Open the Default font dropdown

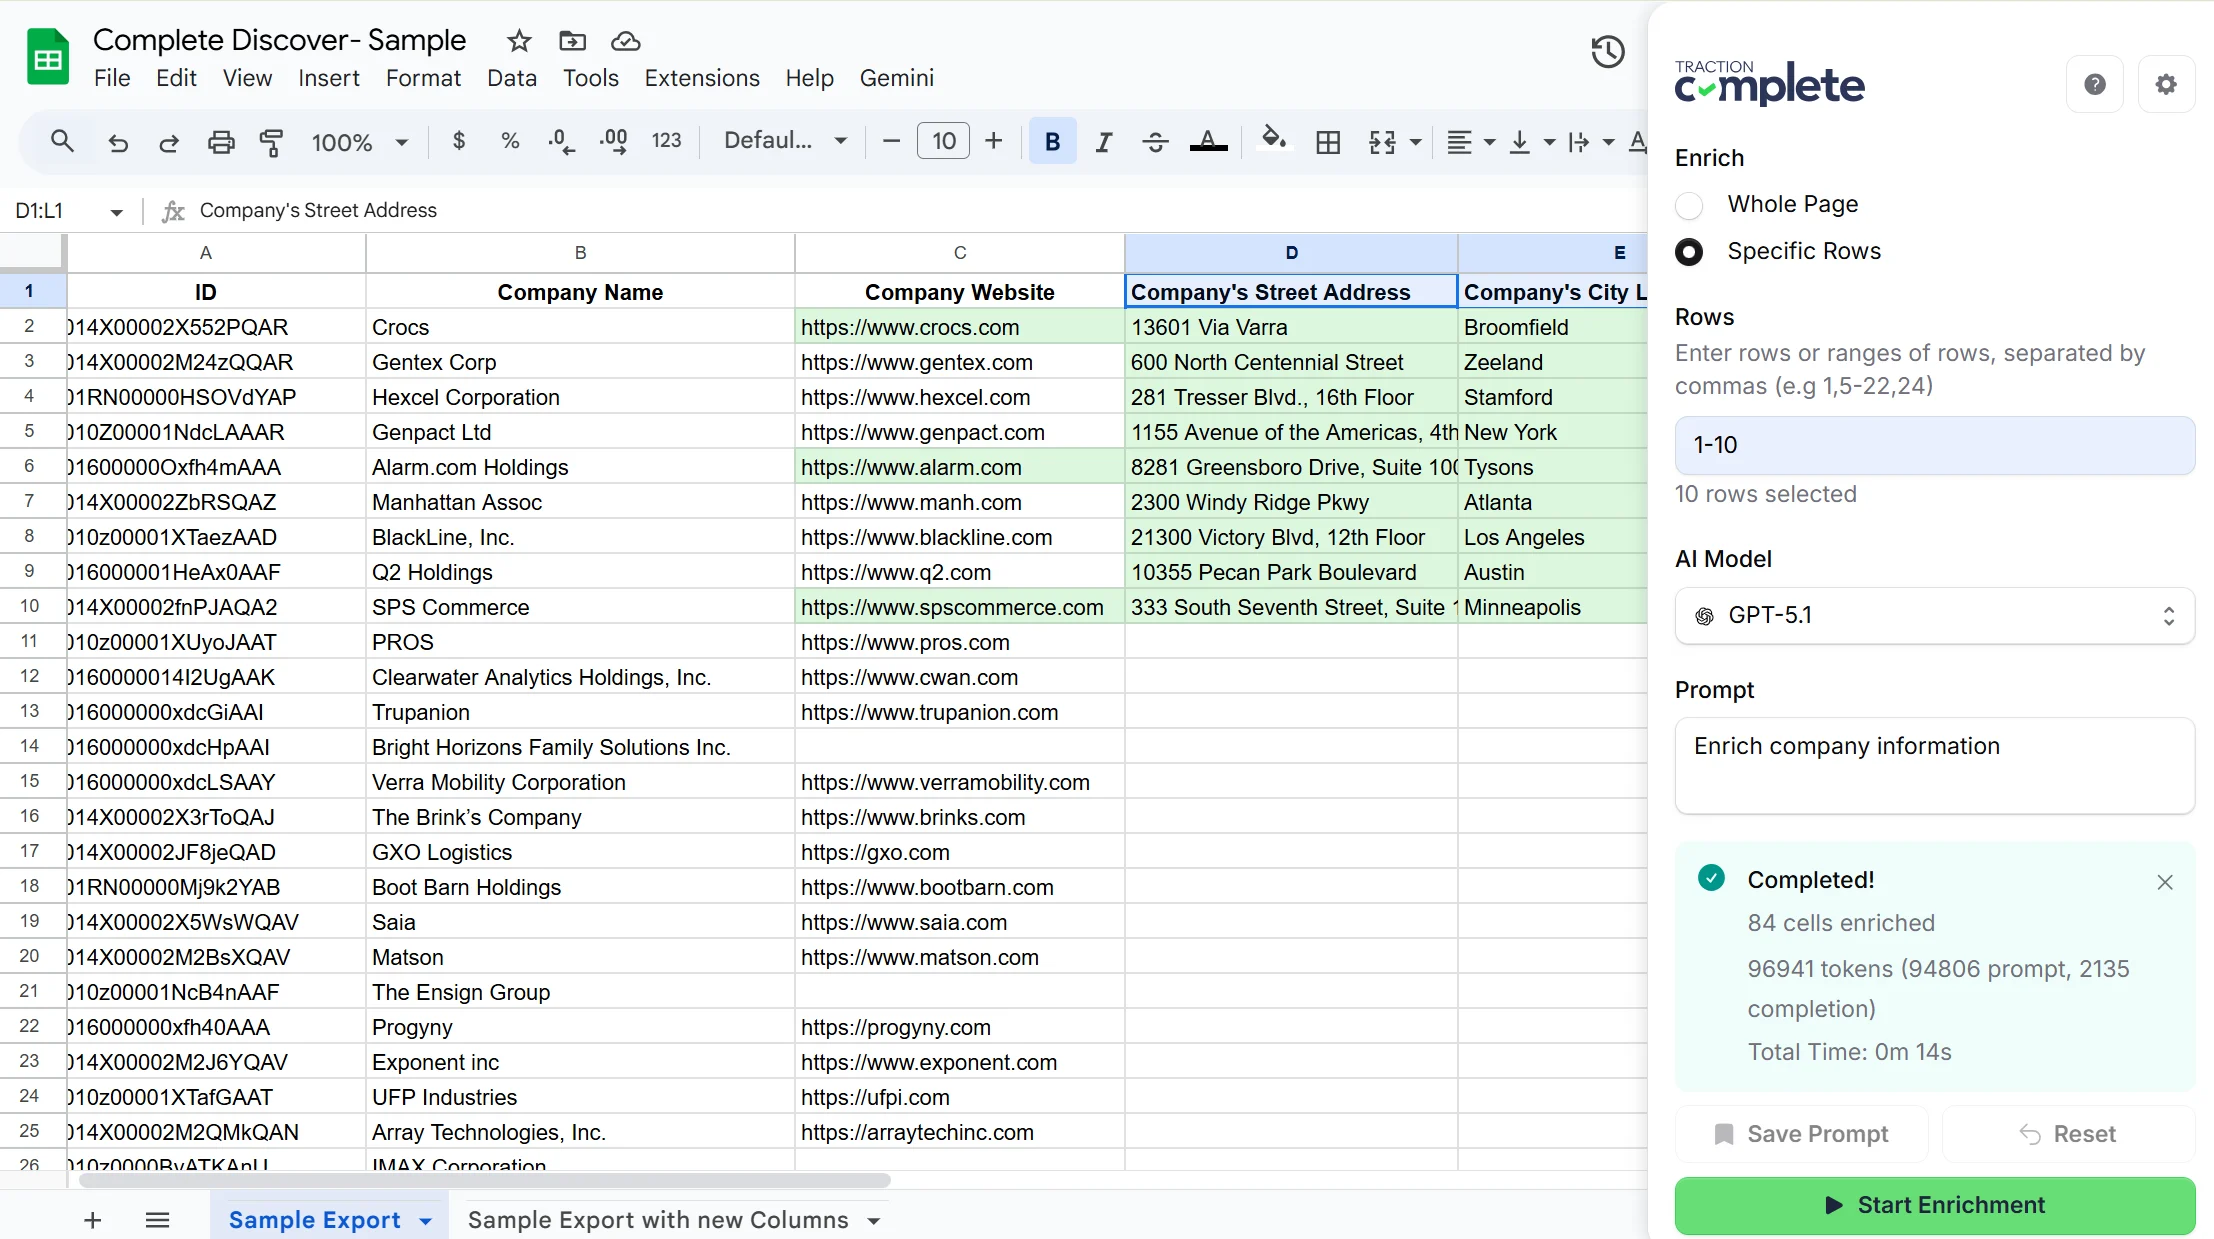(x=785, y=141)
